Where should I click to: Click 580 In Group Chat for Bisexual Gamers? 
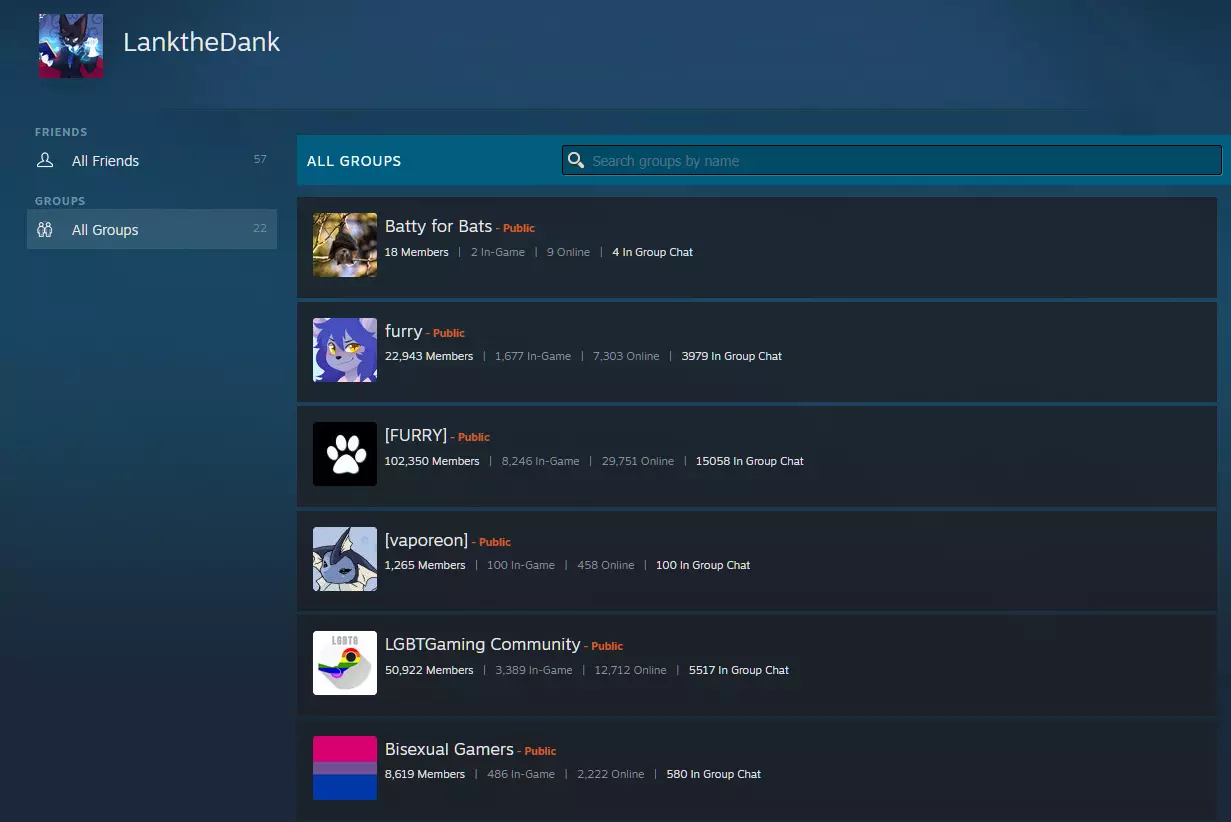(x=713, y=774)
